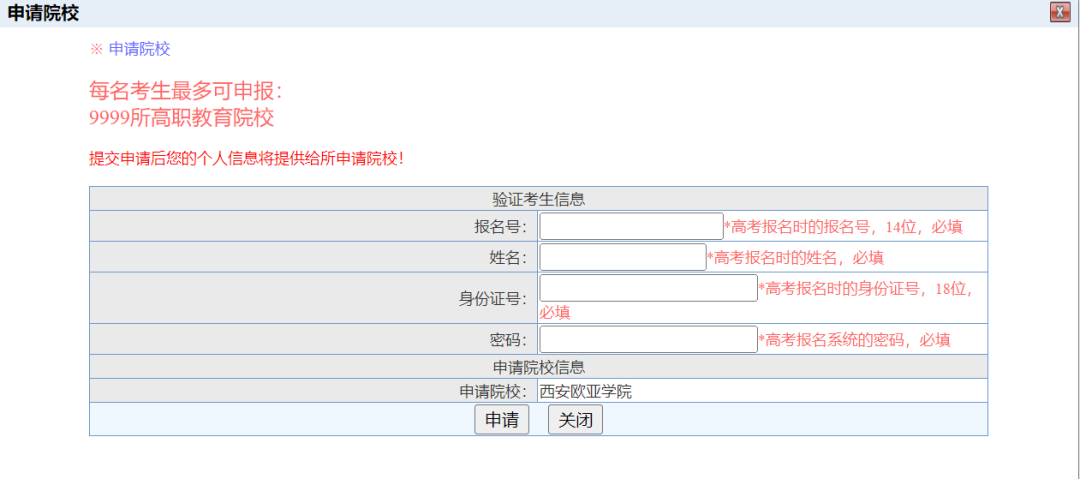This screenshot has width=1080, height=479.
Task: Click the 关闭 button
Action: [575, 420]
